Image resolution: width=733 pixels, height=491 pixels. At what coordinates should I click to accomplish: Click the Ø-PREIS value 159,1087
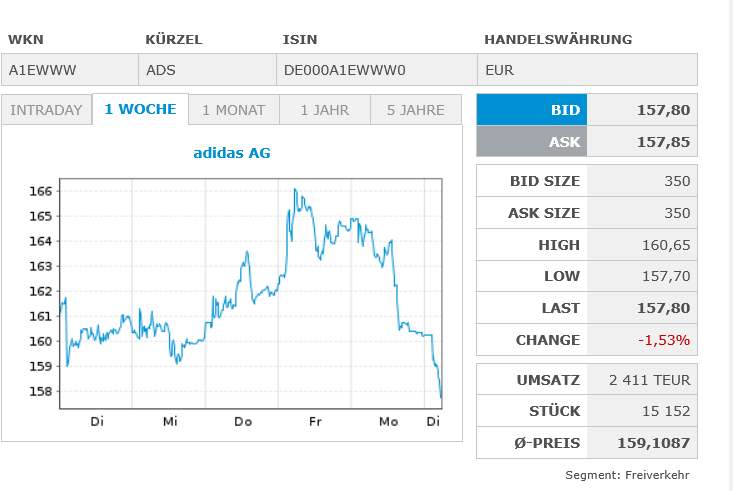pos(655,443)
